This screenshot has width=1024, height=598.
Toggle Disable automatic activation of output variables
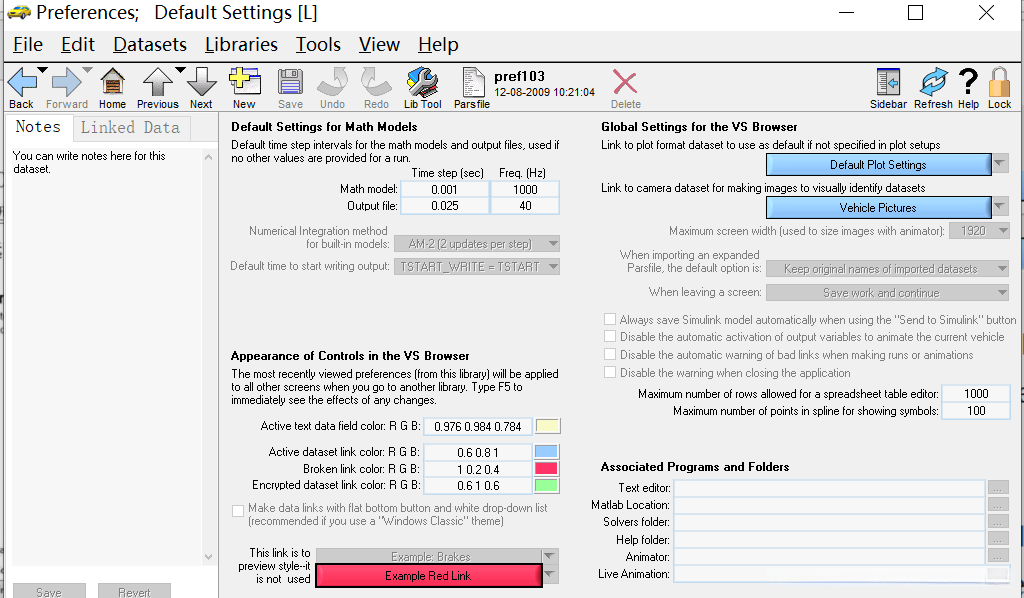610,337
